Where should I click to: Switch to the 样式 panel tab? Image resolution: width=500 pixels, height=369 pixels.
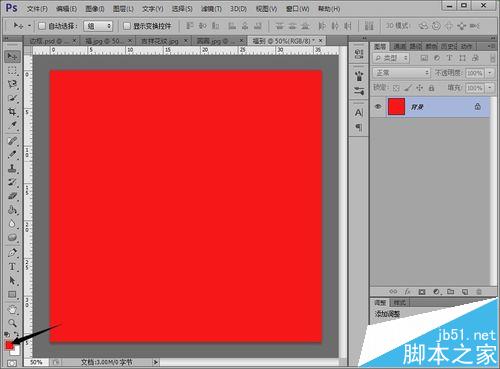pos(400,303)
